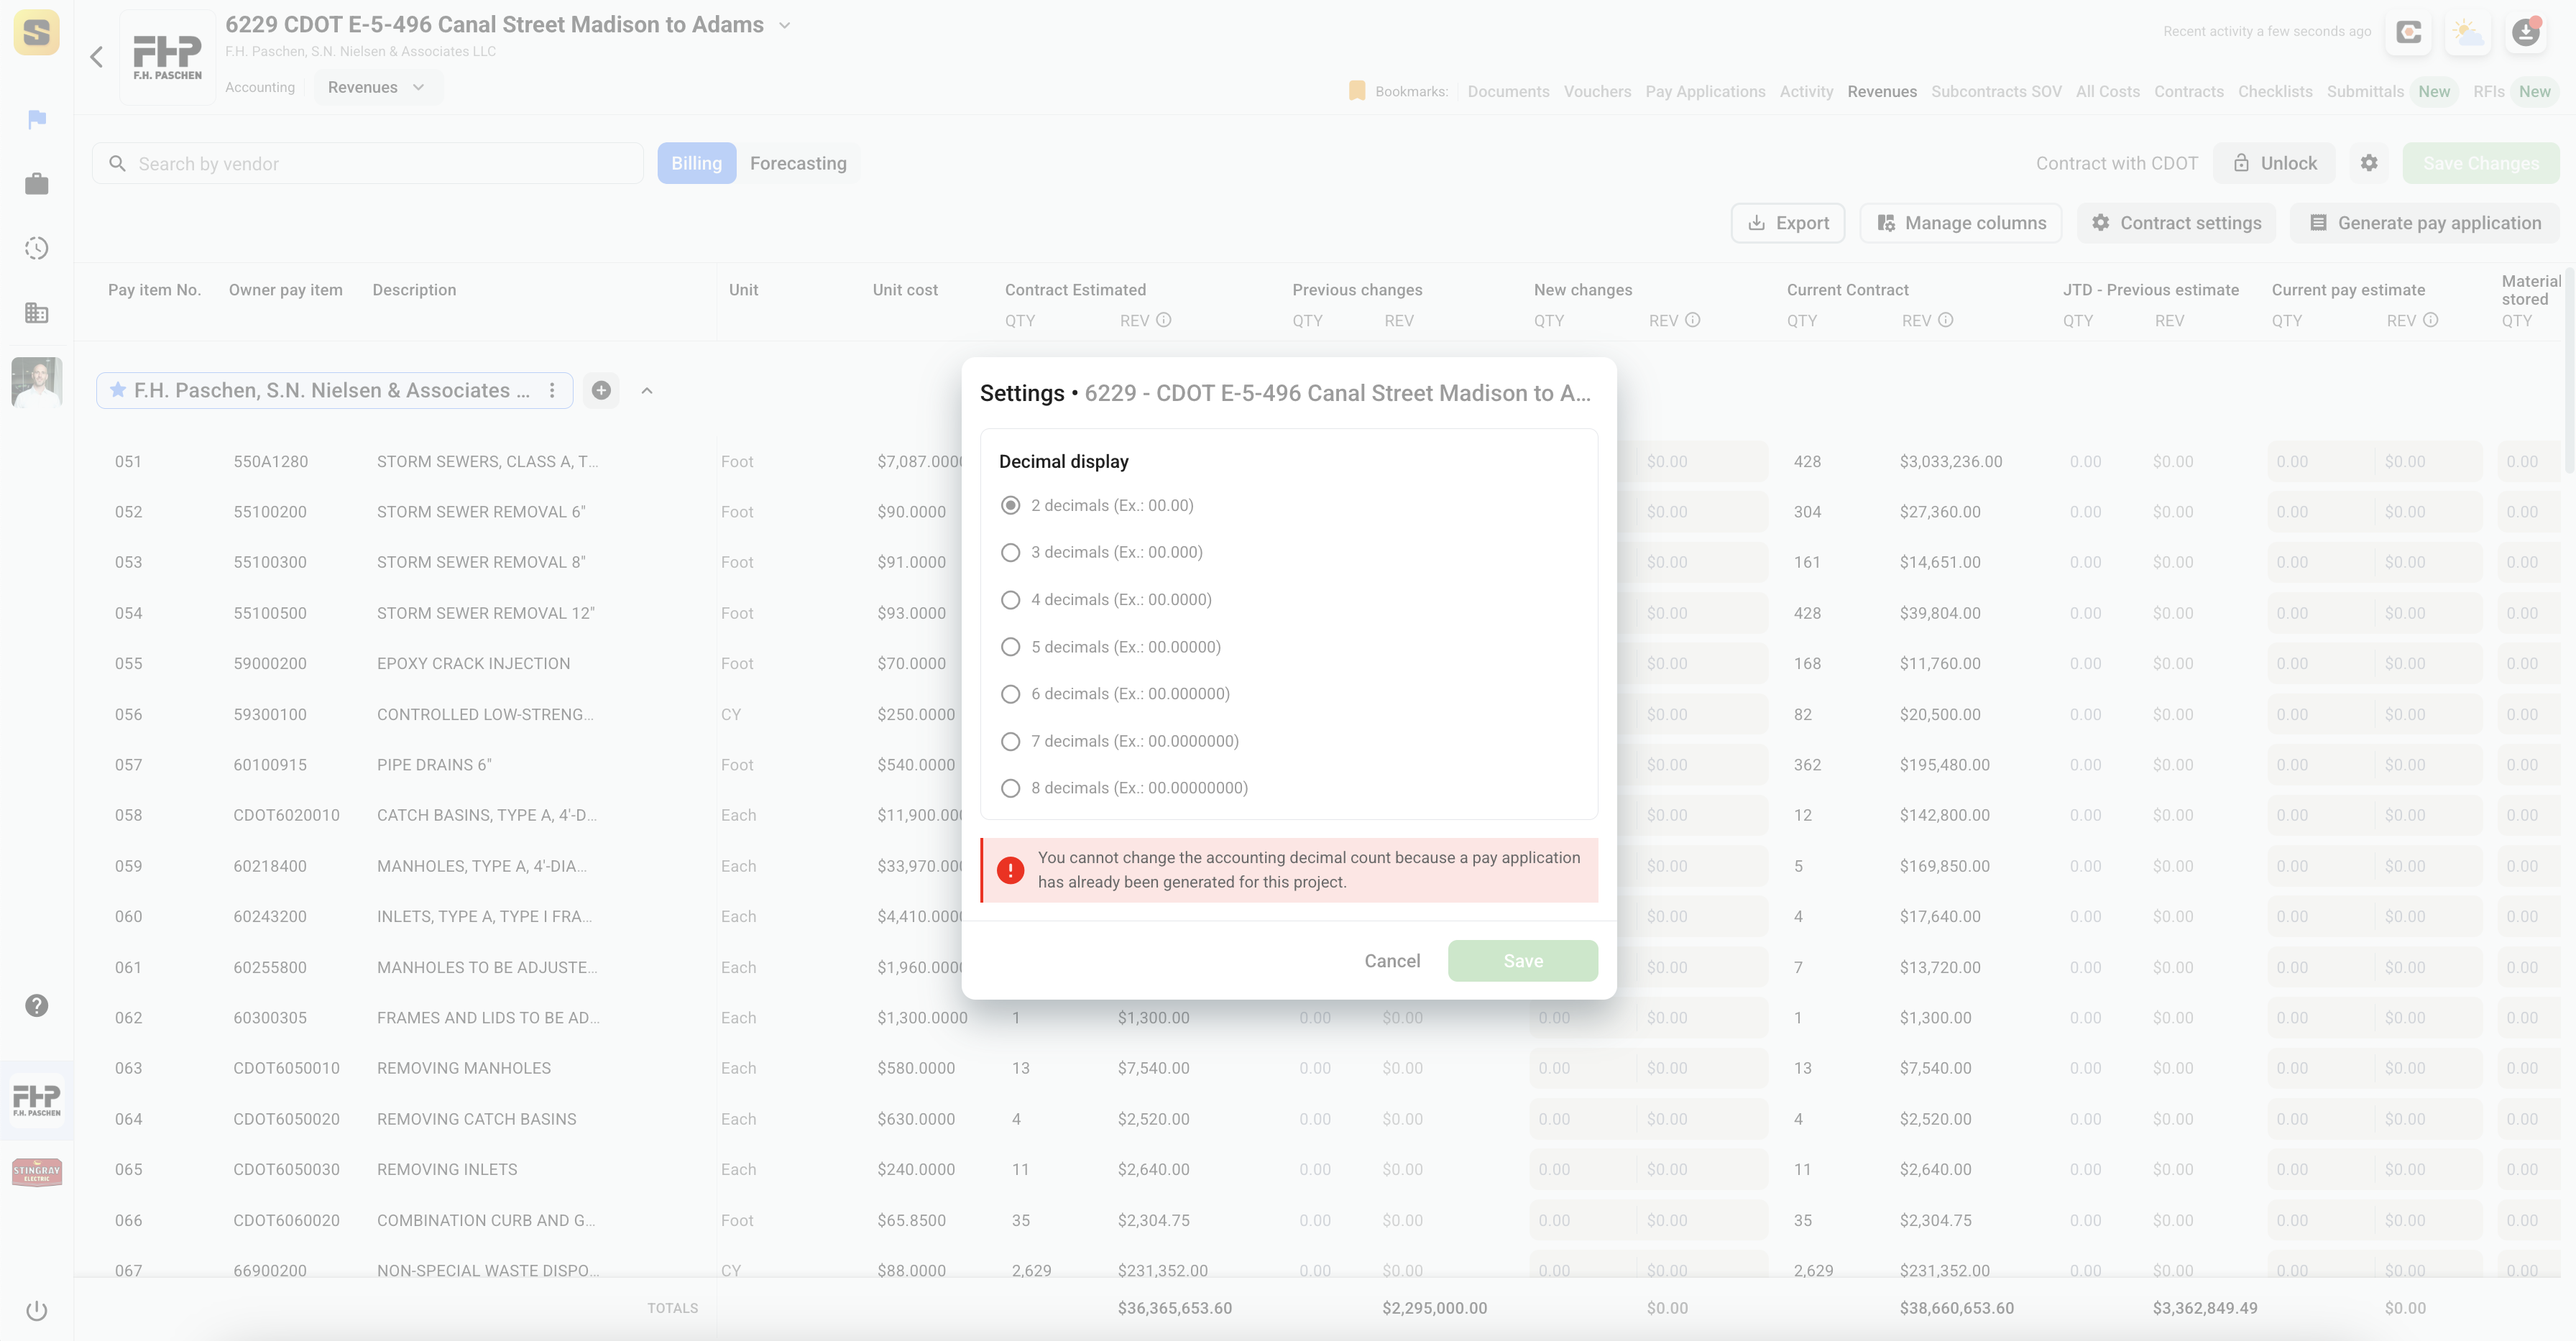Switch to the Forecasting tab

pyautogui.click(x=798, y=163)
